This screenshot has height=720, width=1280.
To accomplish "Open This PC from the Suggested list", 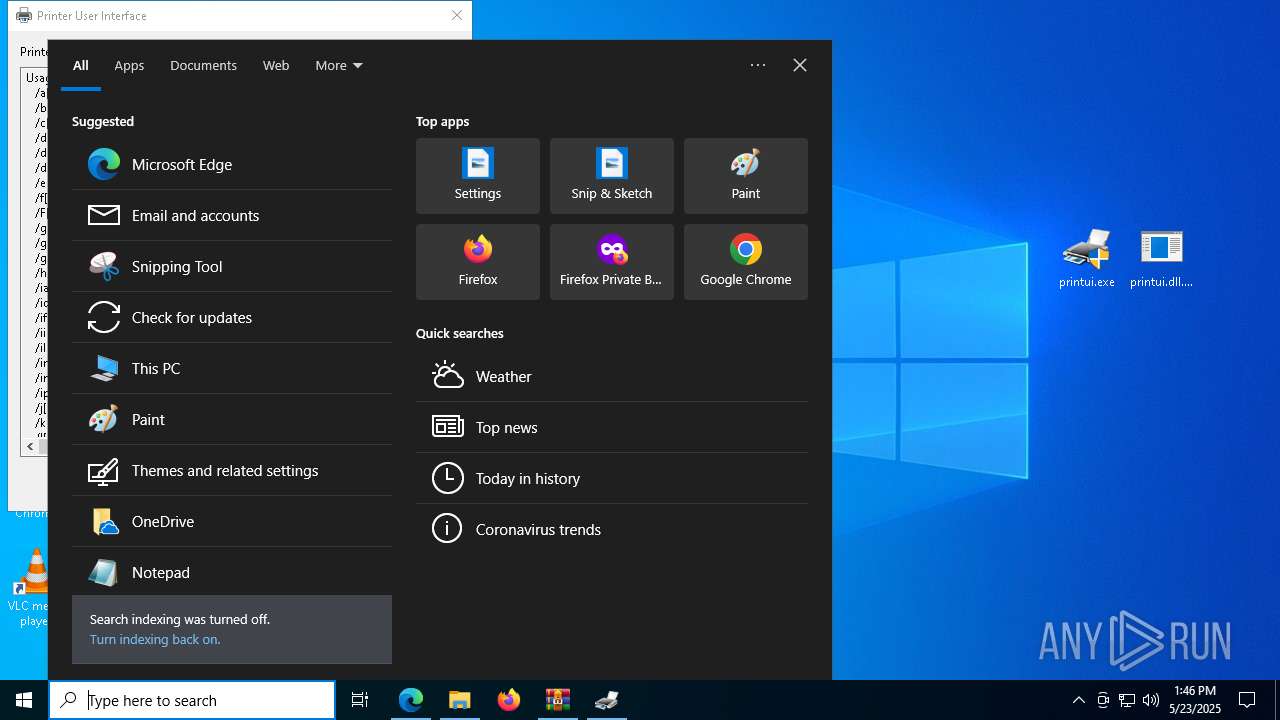I will tap(232, 368).
